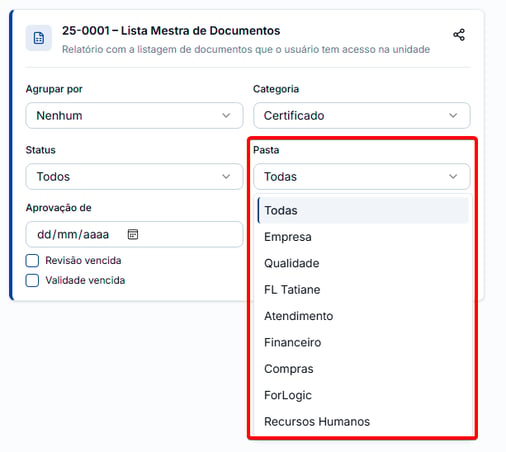The image size is (506, 452).
Task: Open the Categoria dropdown showing Certificado
Action: 362,115
